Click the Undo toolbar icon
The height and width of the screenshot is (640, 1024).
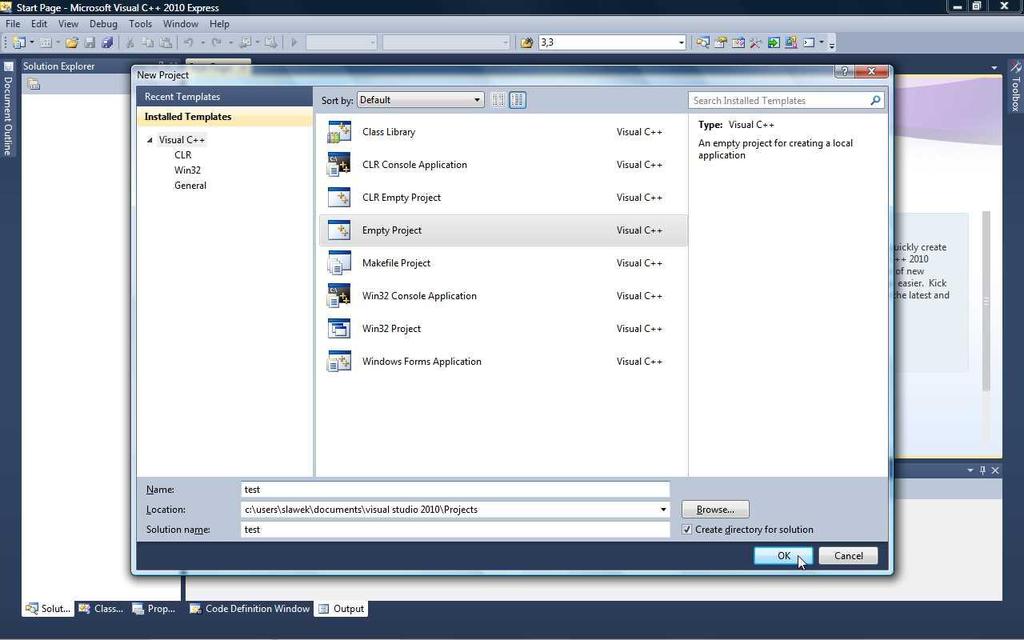[188, 42]
